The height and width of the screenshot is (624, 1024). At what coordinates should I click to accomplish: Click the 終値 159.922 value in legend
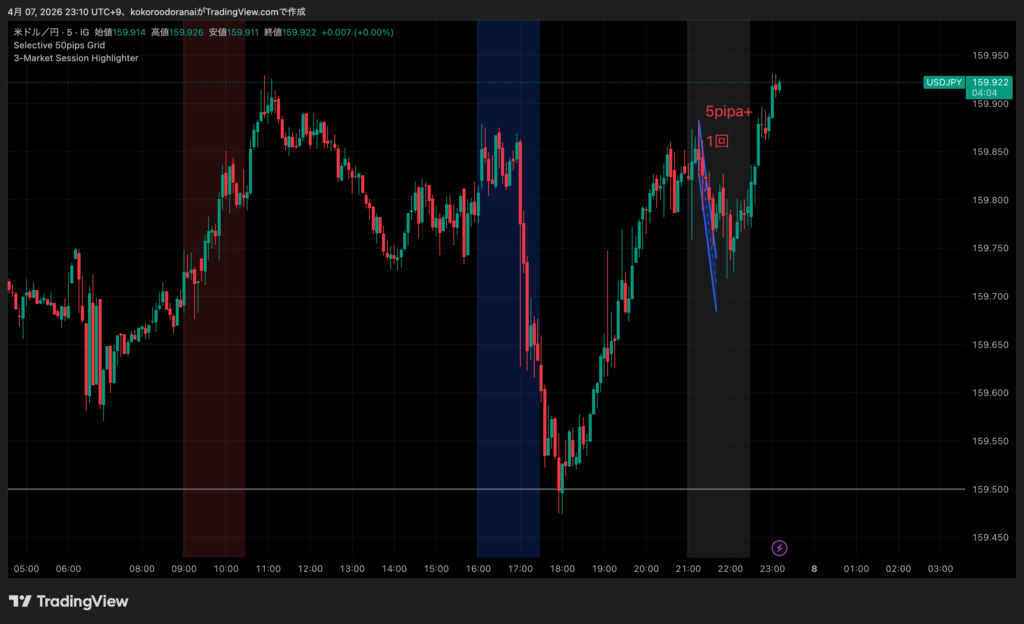tap(299, 32)
